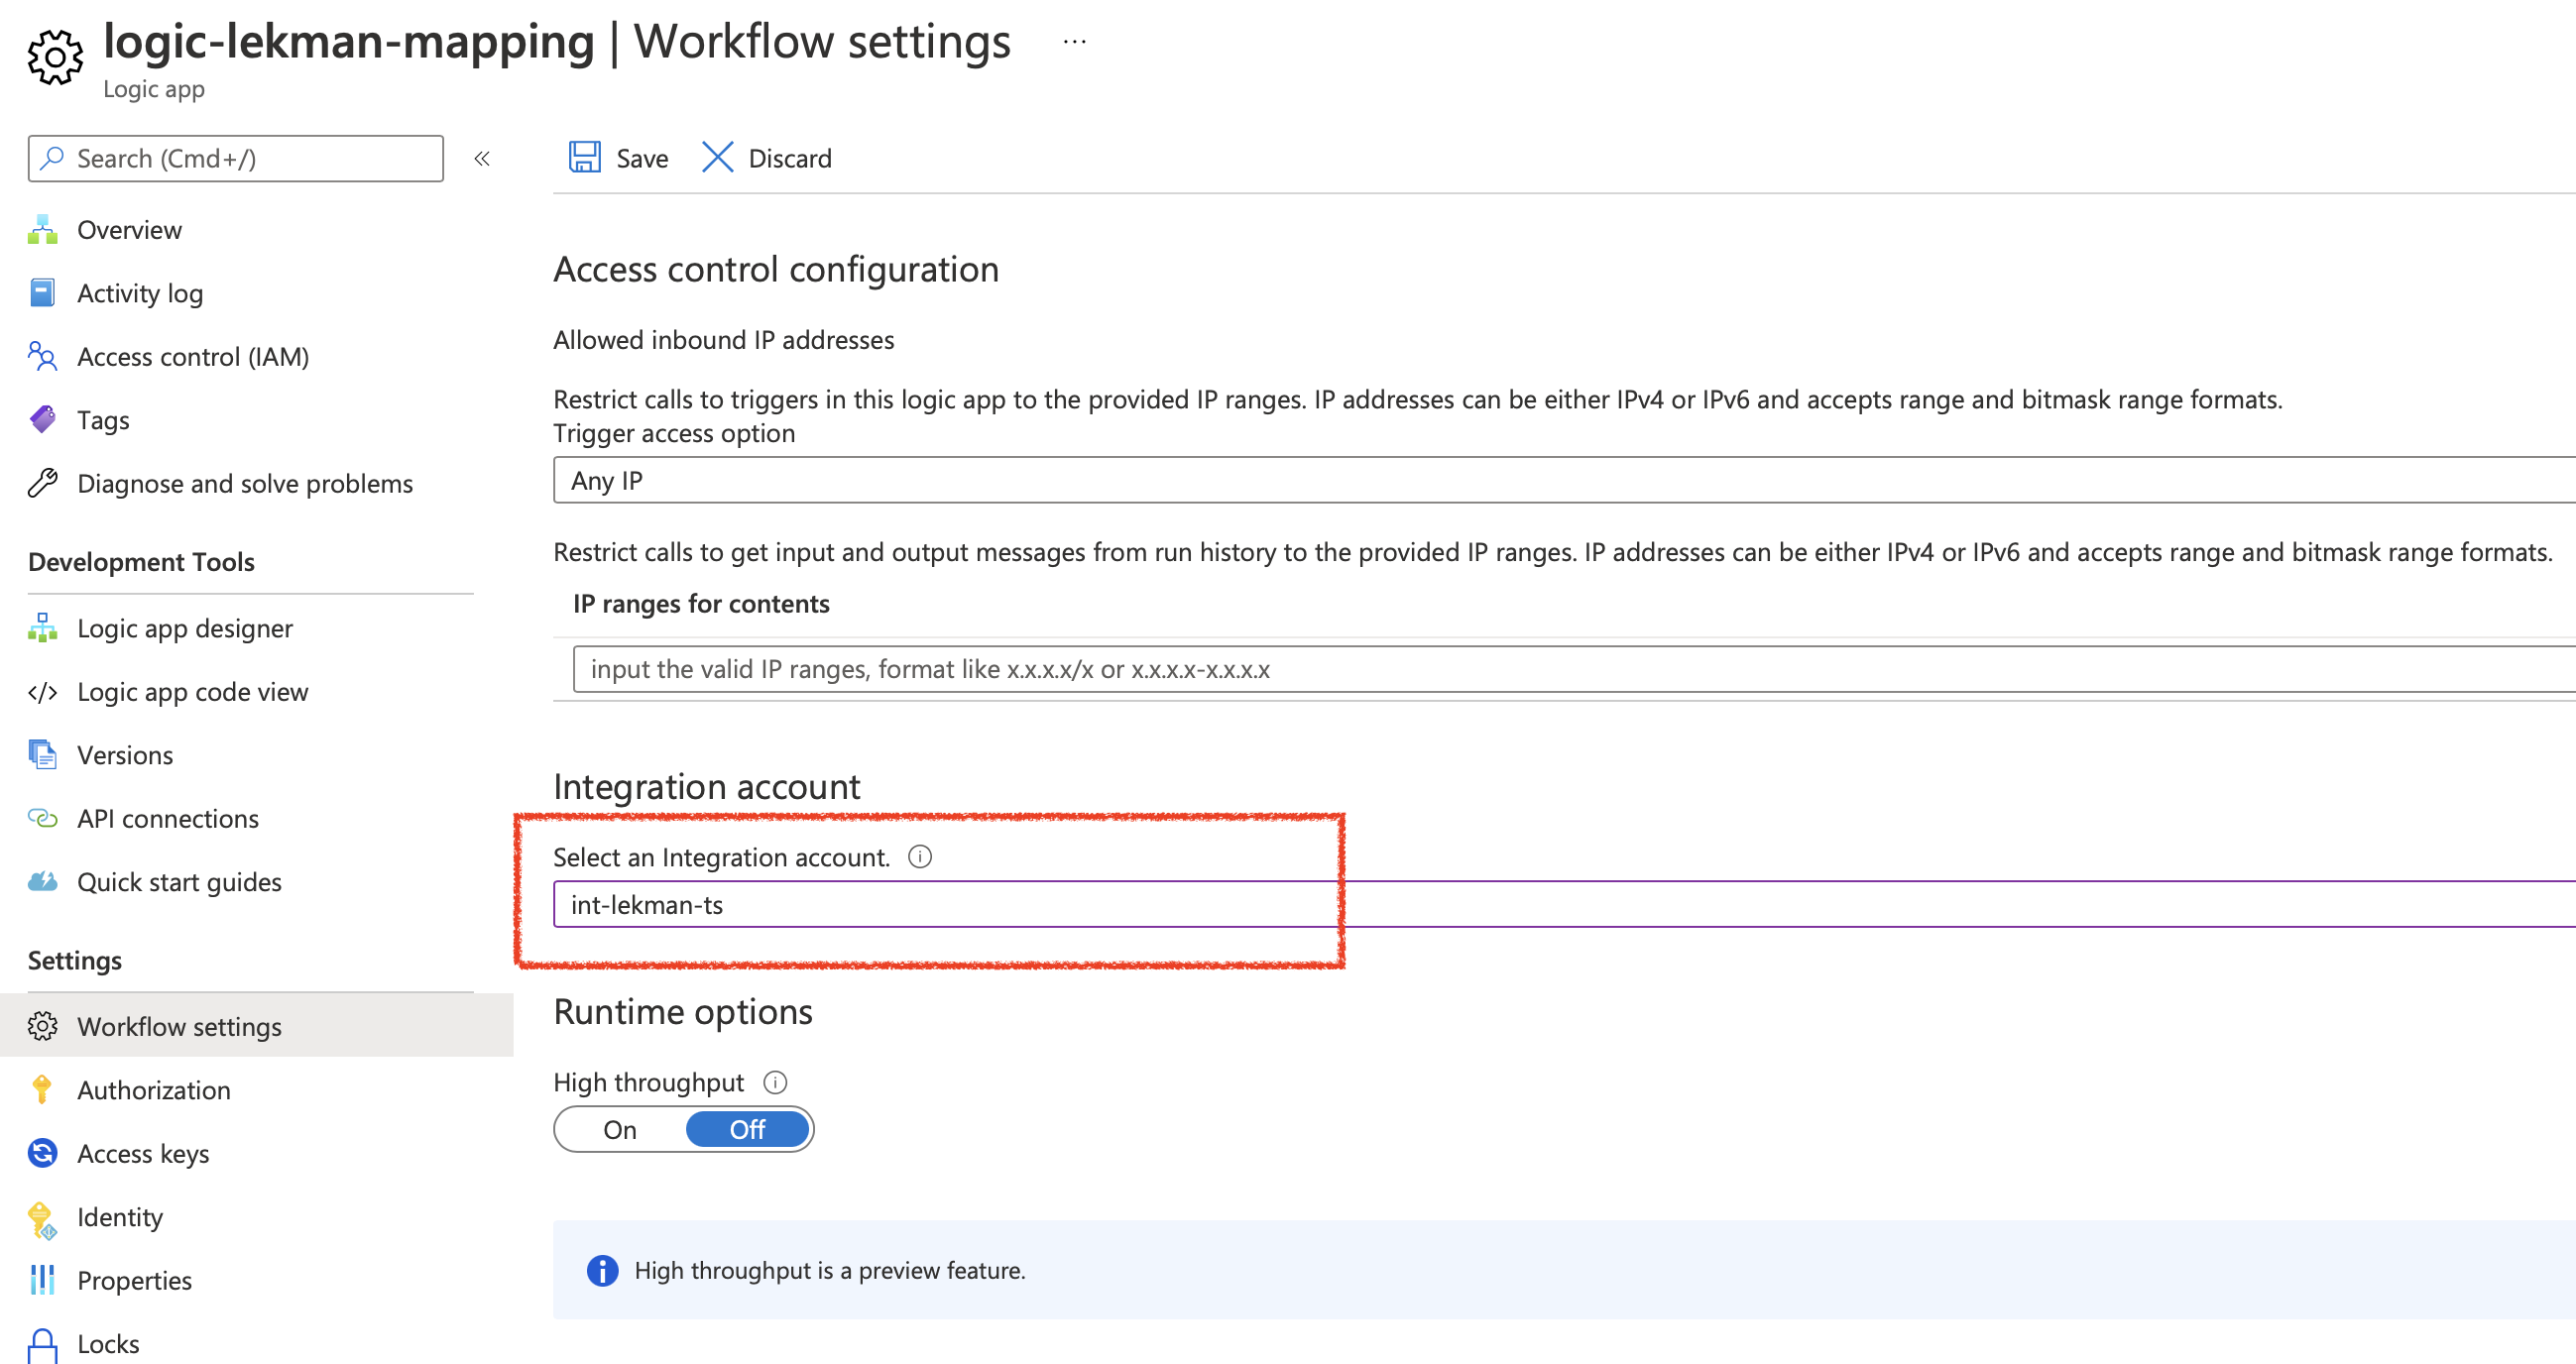2576x1364 pixels.
Task: Open the Logic app designer
Action: [x=184, y=628]
